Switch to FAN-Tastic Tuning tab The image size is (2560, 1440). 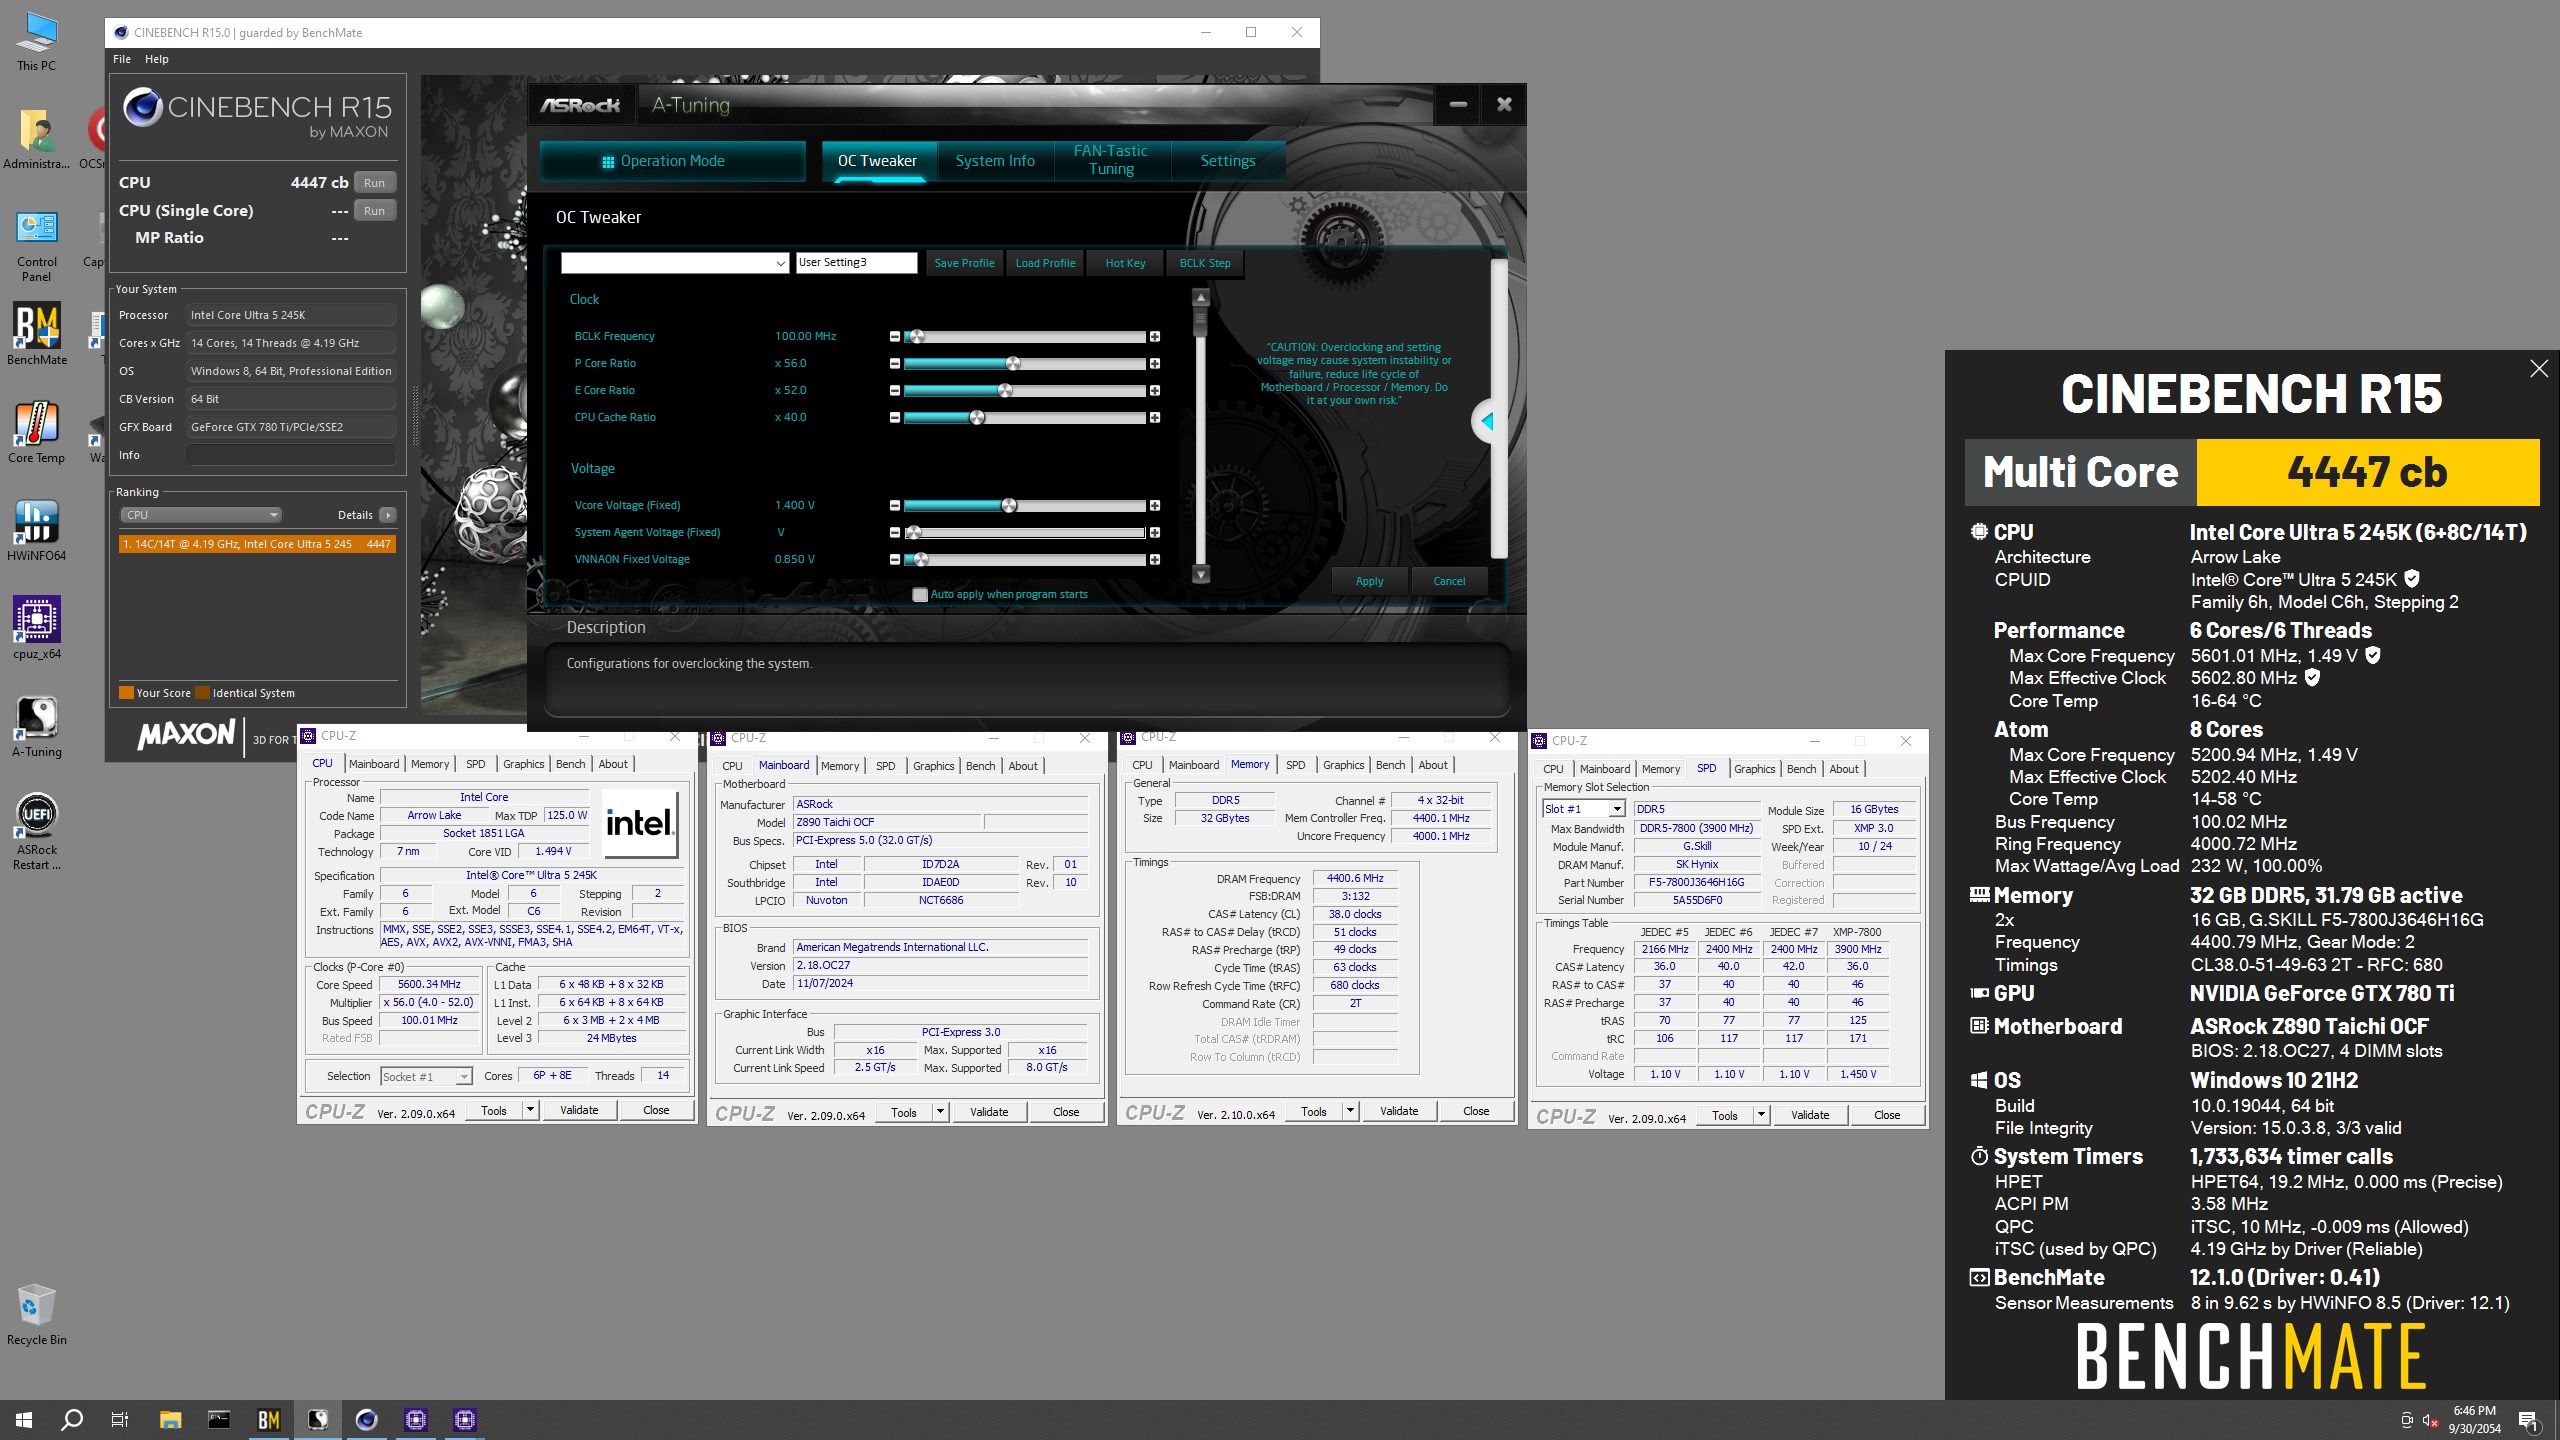pyautogui.click(x=1111, y=160)
